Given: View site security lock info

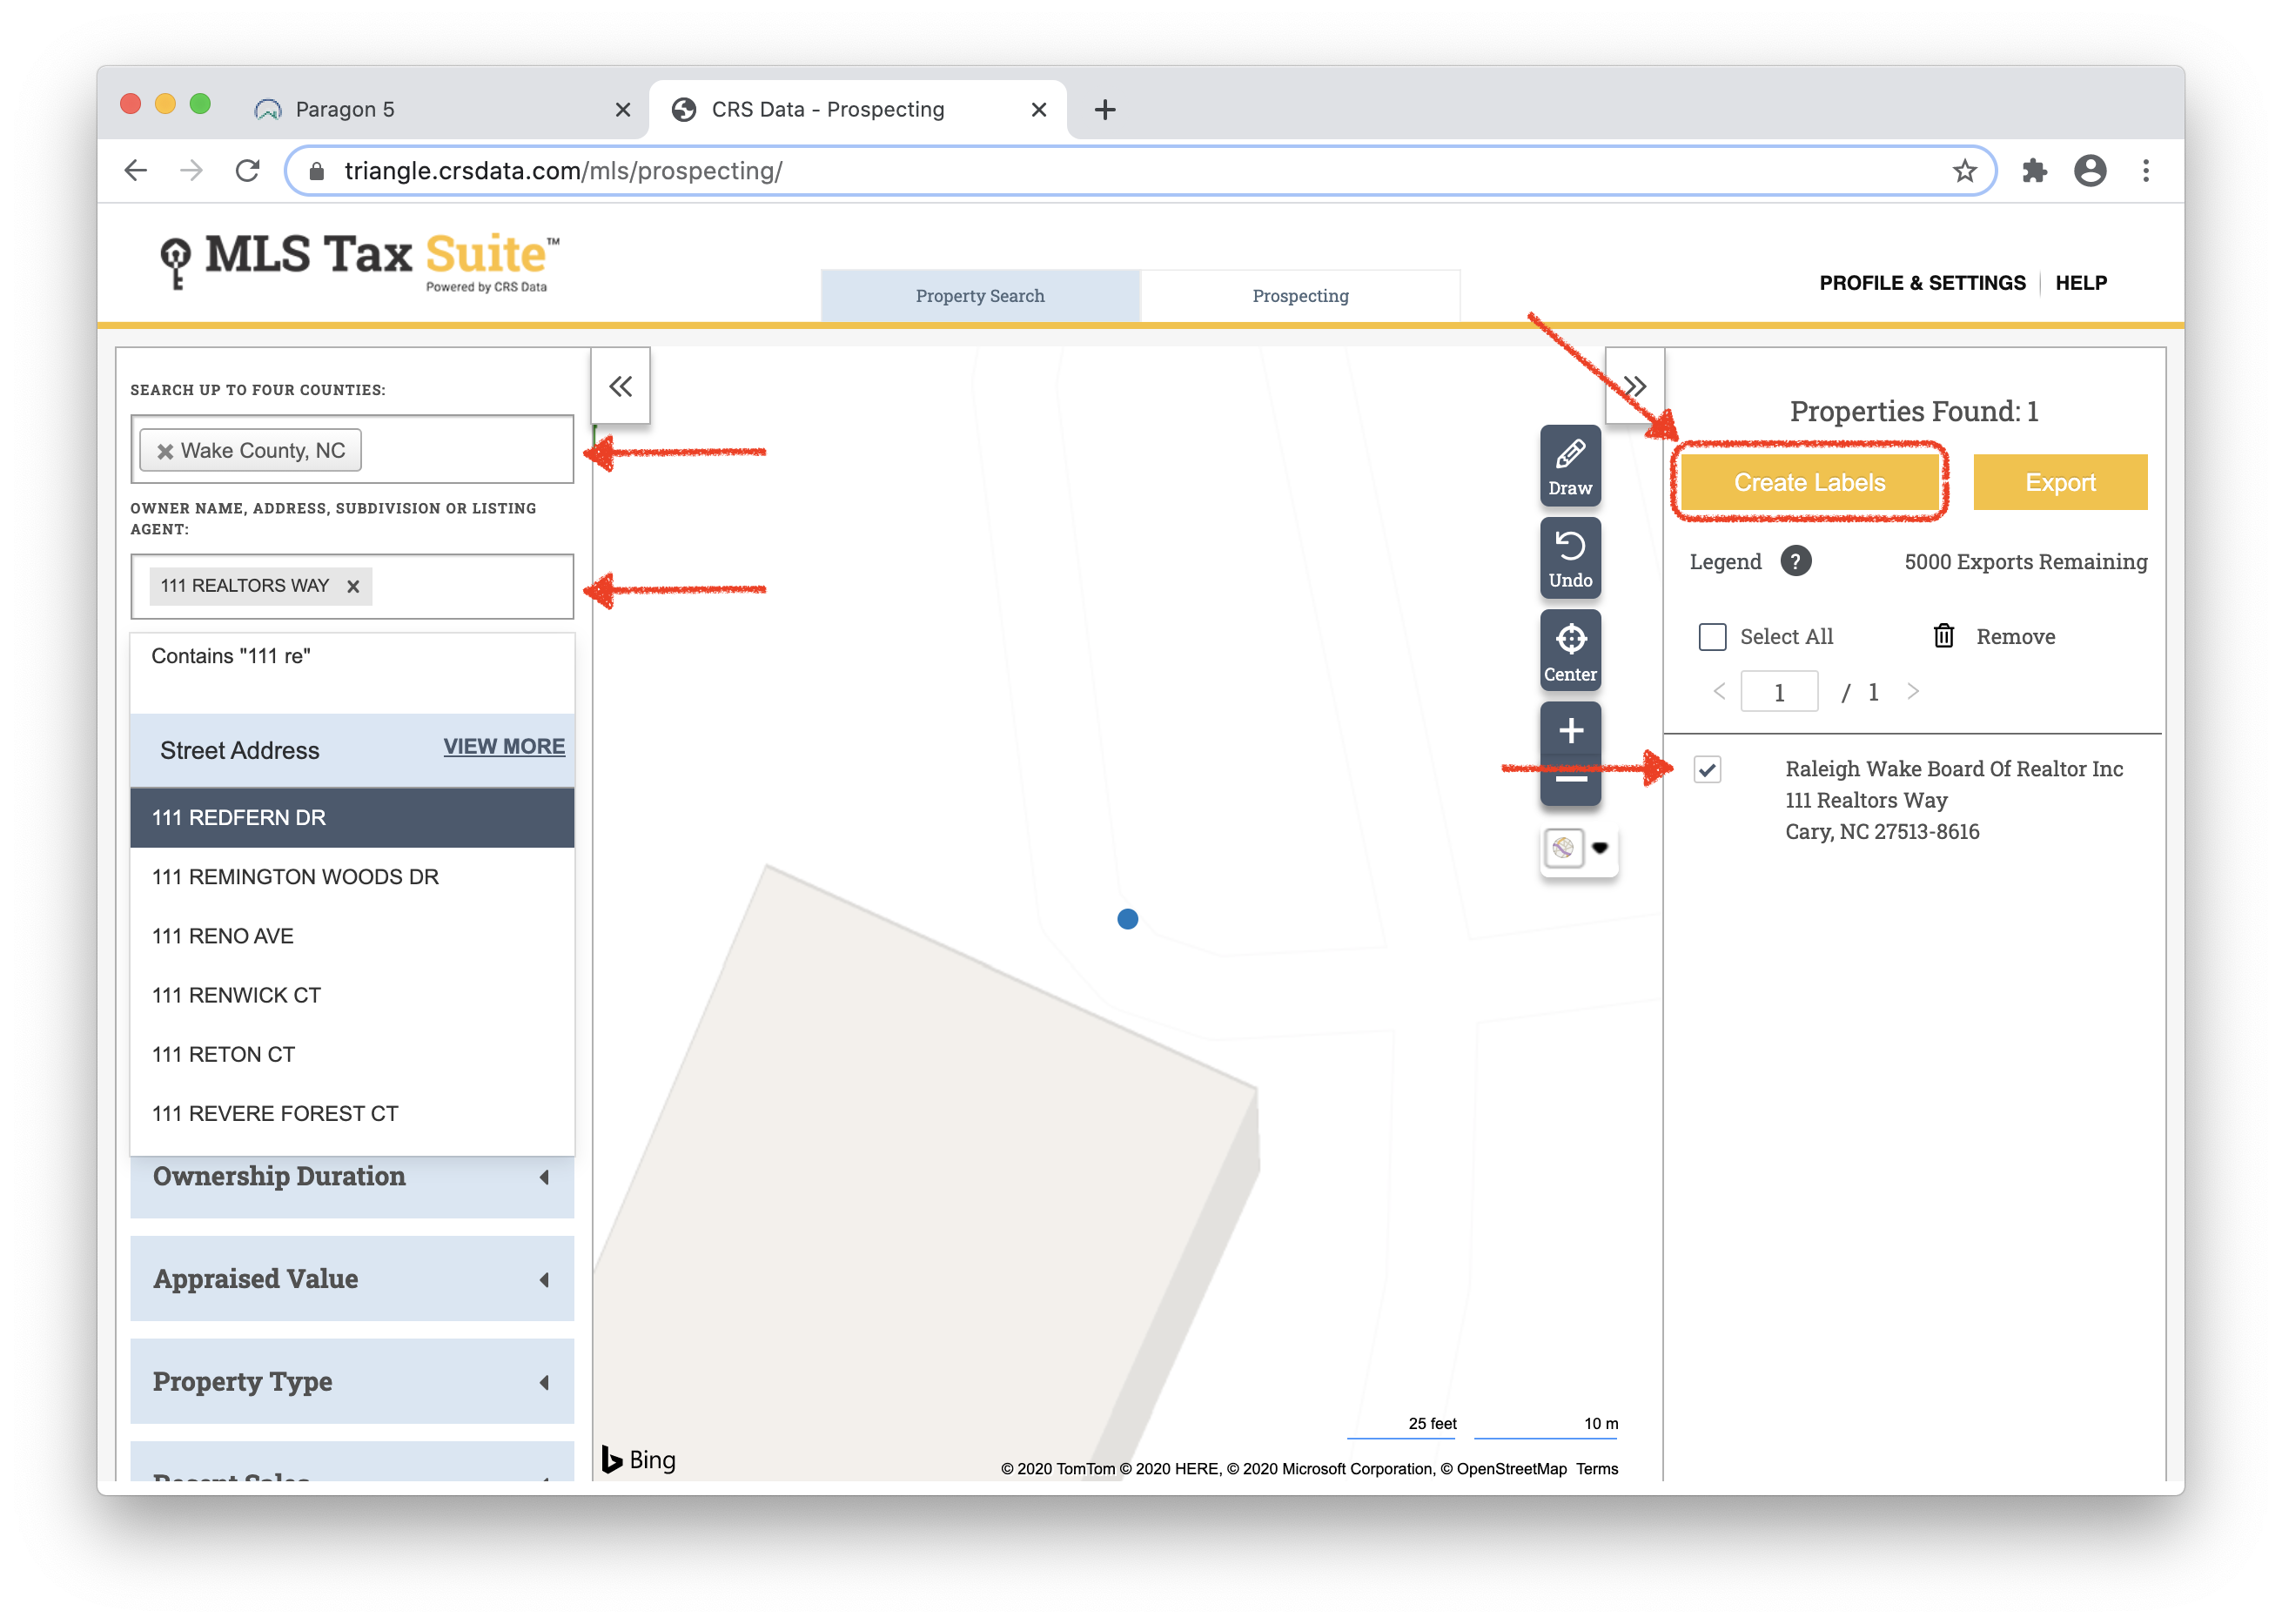Looking at the screenshot, I should [317, 171].
